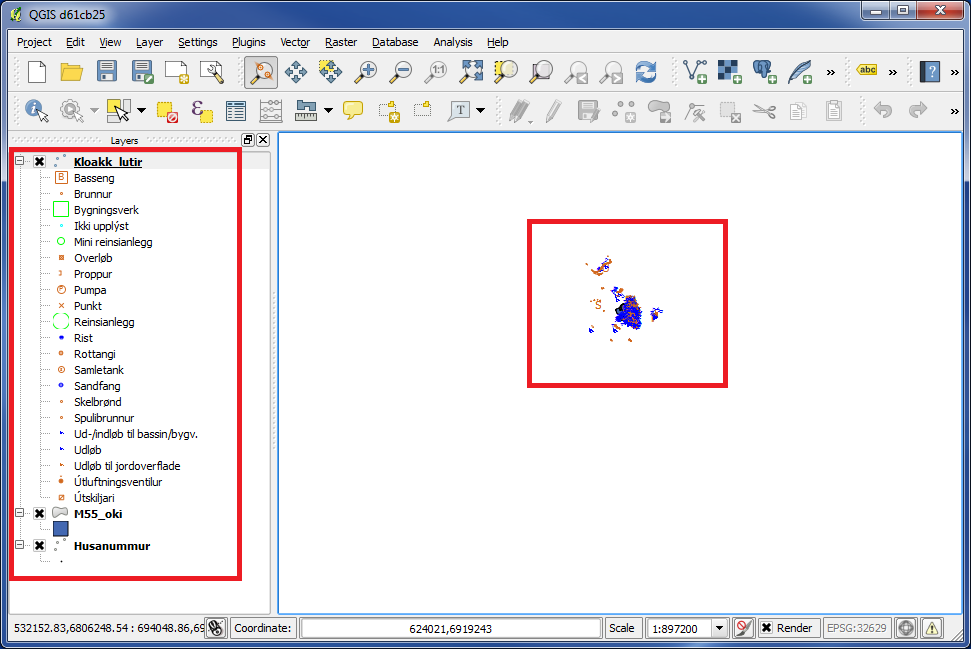
Task: Open the Raster menu
Action: point(341,42)
